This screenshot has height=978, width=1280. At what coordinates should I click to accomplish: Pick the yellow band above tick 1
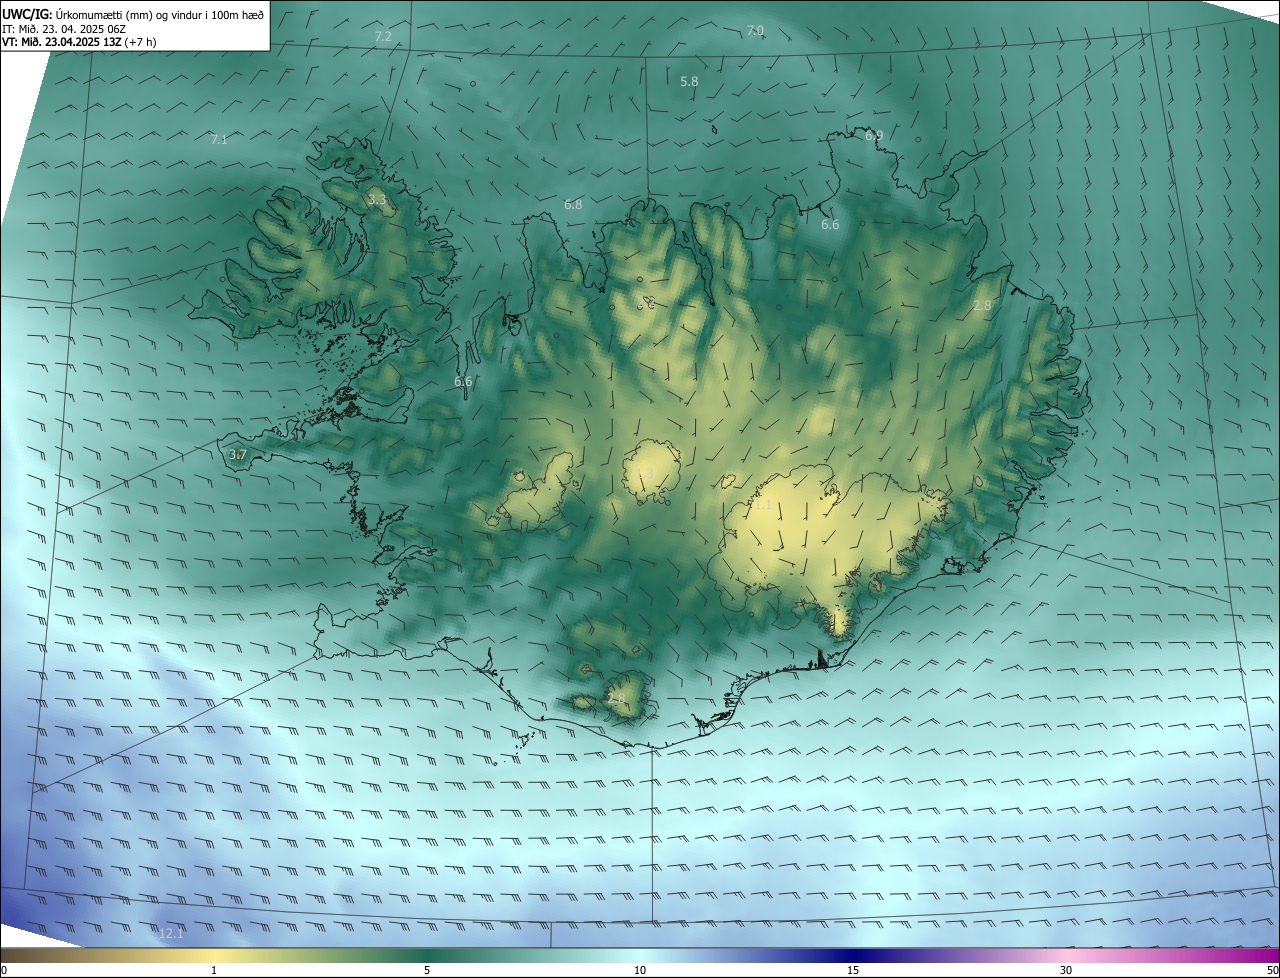[214, 955]
